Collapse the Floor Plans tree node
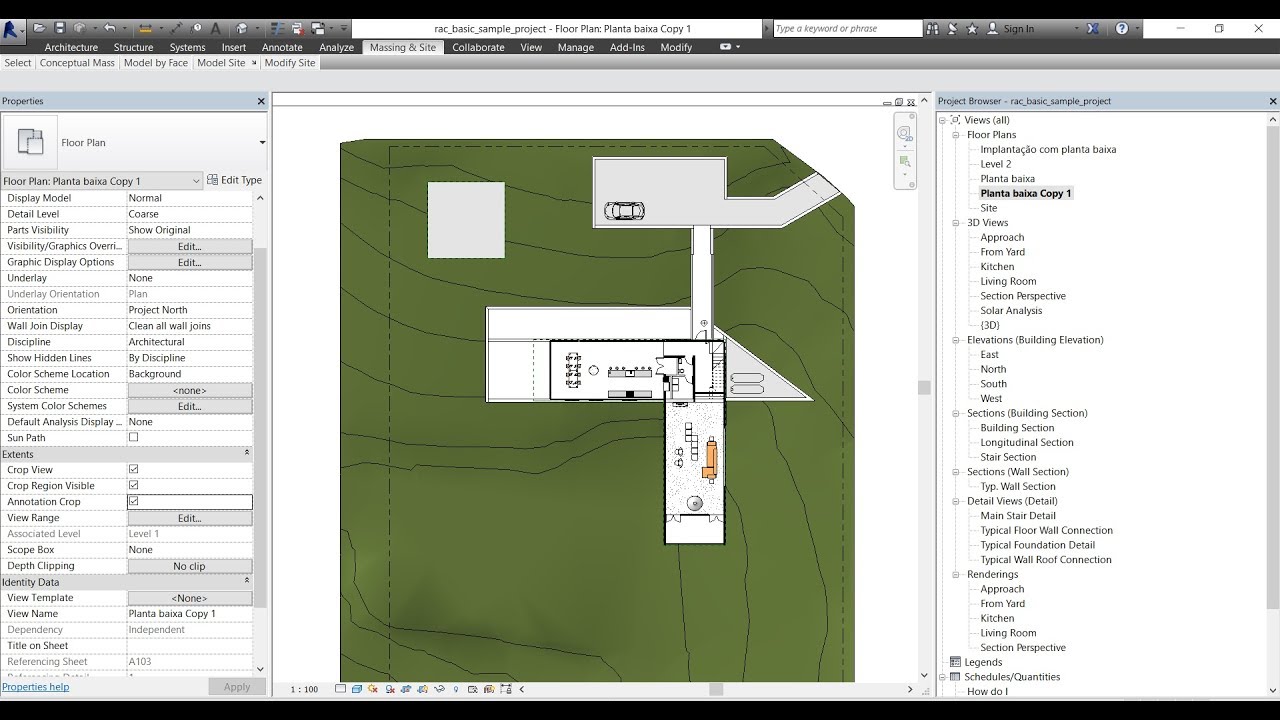Viewport: 1280px width, 720px height. point(956,134)
